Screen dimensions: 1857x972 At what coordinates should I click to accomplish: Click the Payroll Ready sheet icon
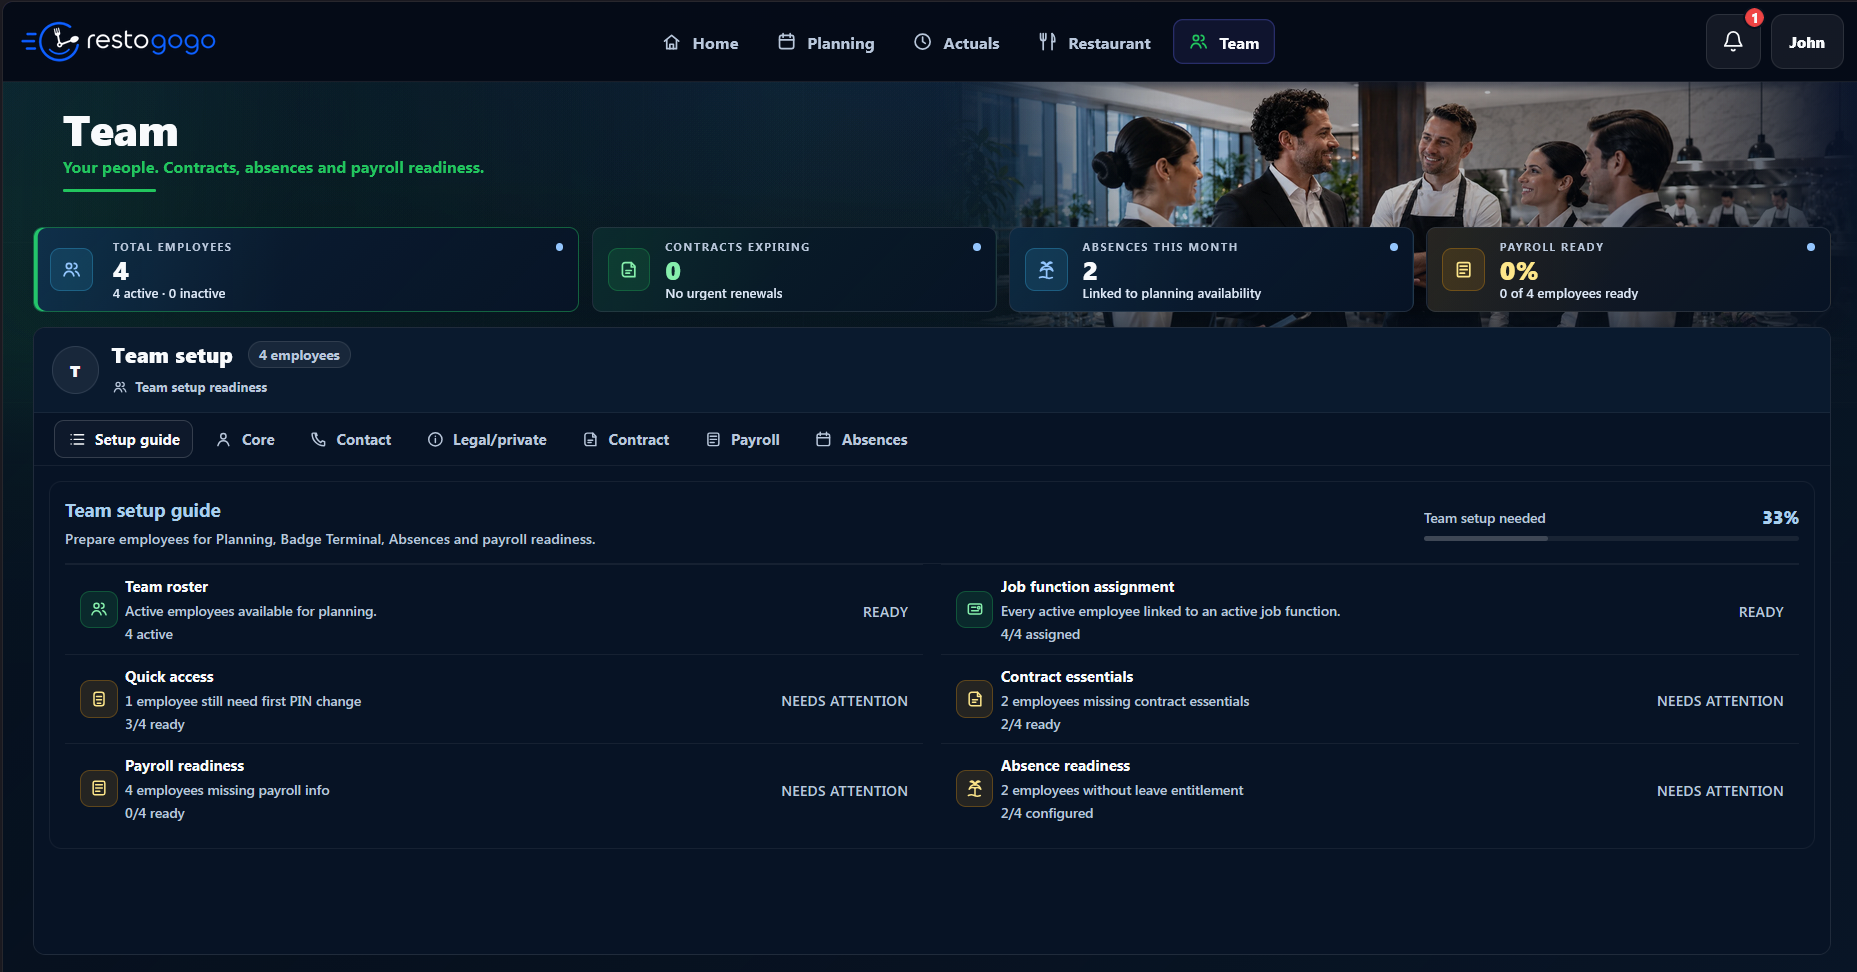(x=1463, y=270)
